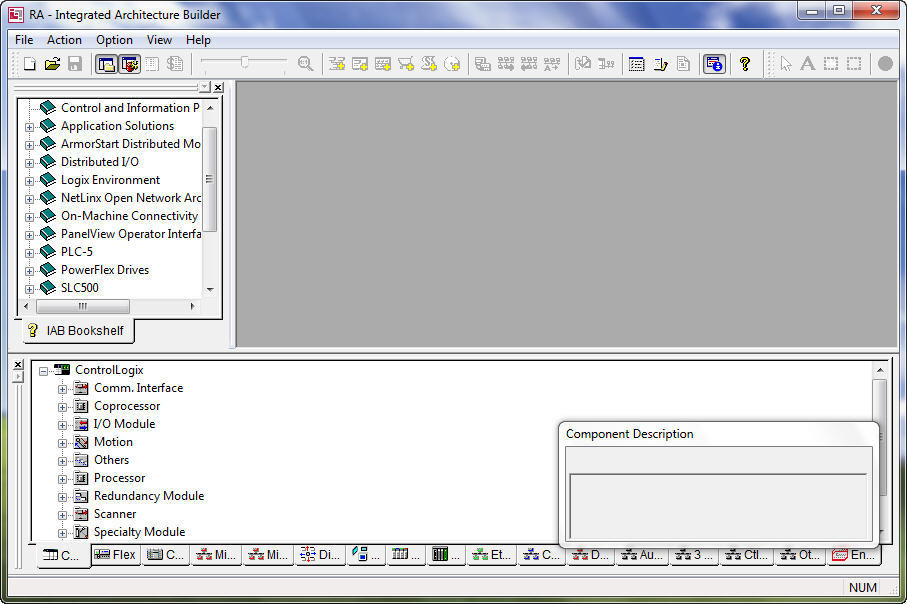
Task: Click the bookshelf scroll down arrow
Action: click(210, 289)
